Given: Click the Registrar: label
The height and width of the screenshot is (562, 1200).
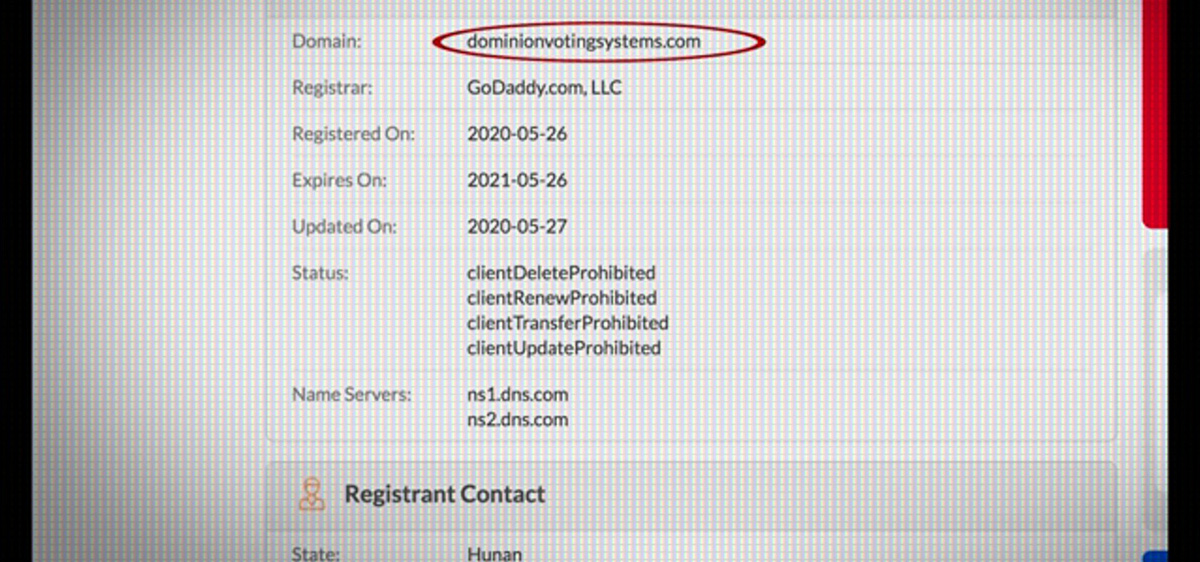Looking at the screenshot, I should [x=332, y=88].
